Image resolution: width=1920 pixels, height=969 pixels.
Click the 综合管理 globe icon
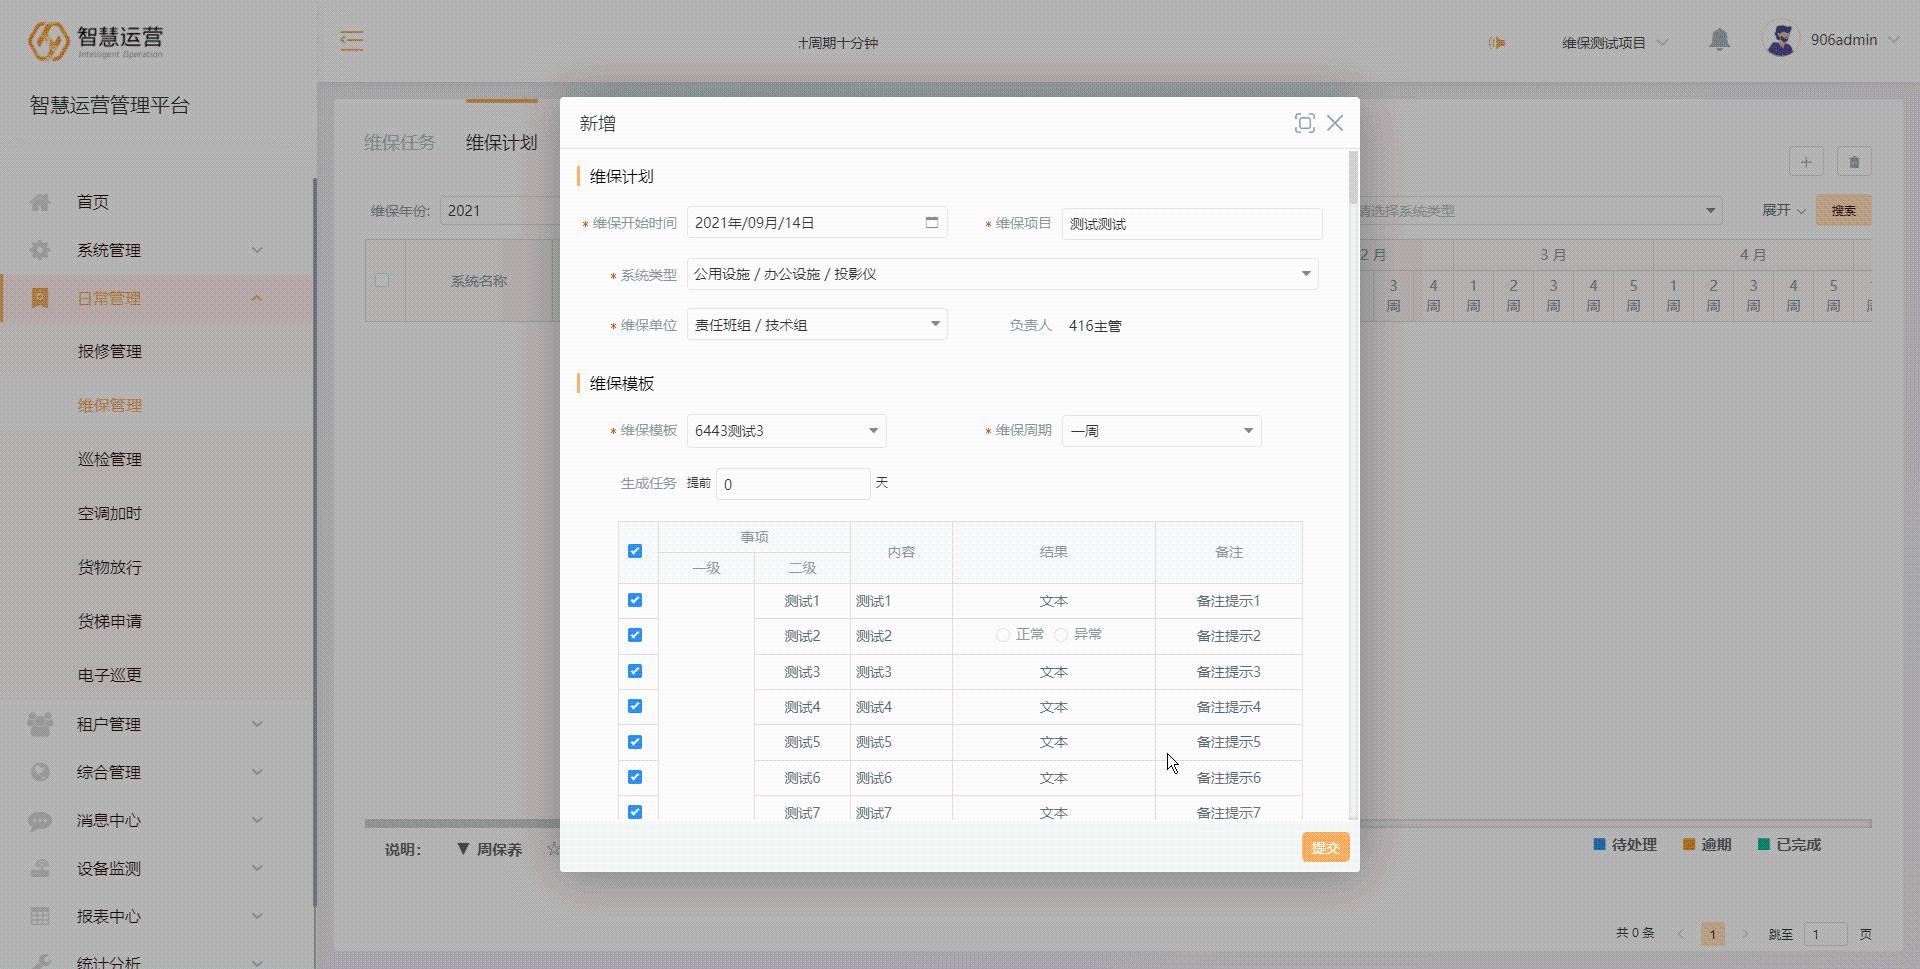(40, 772)
